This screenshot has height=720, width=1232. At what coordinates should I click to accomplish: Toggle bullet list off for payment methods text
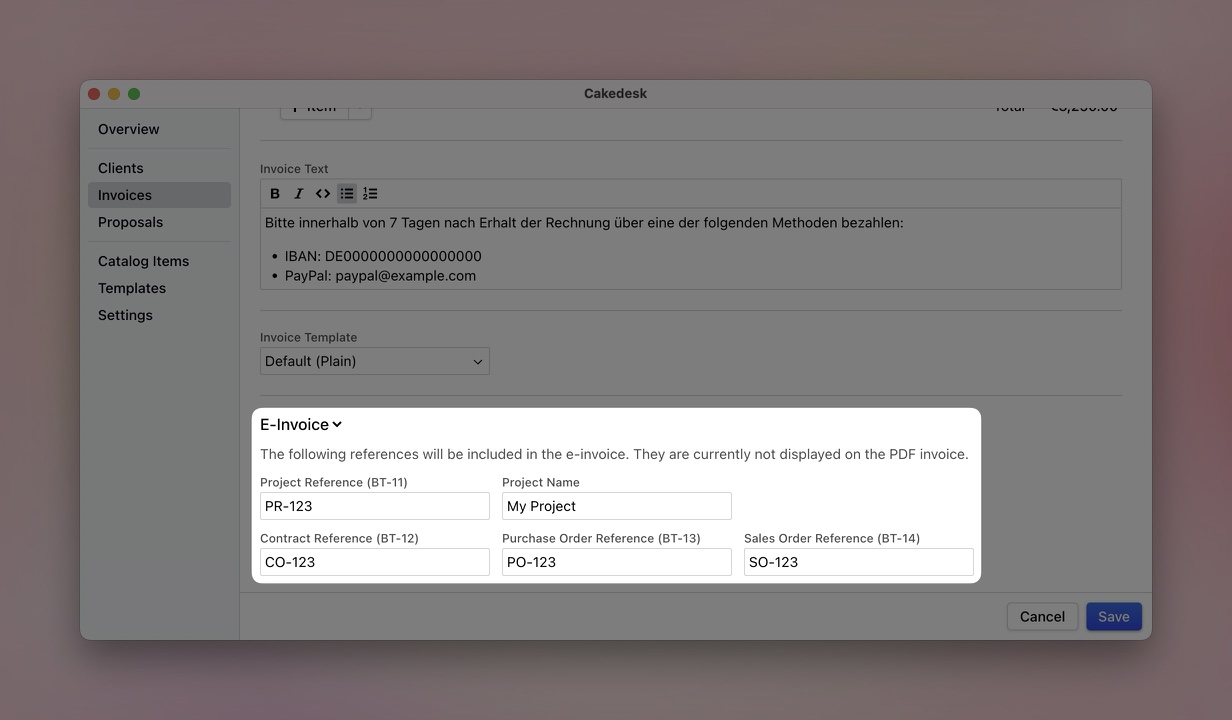tap(346, 193)
